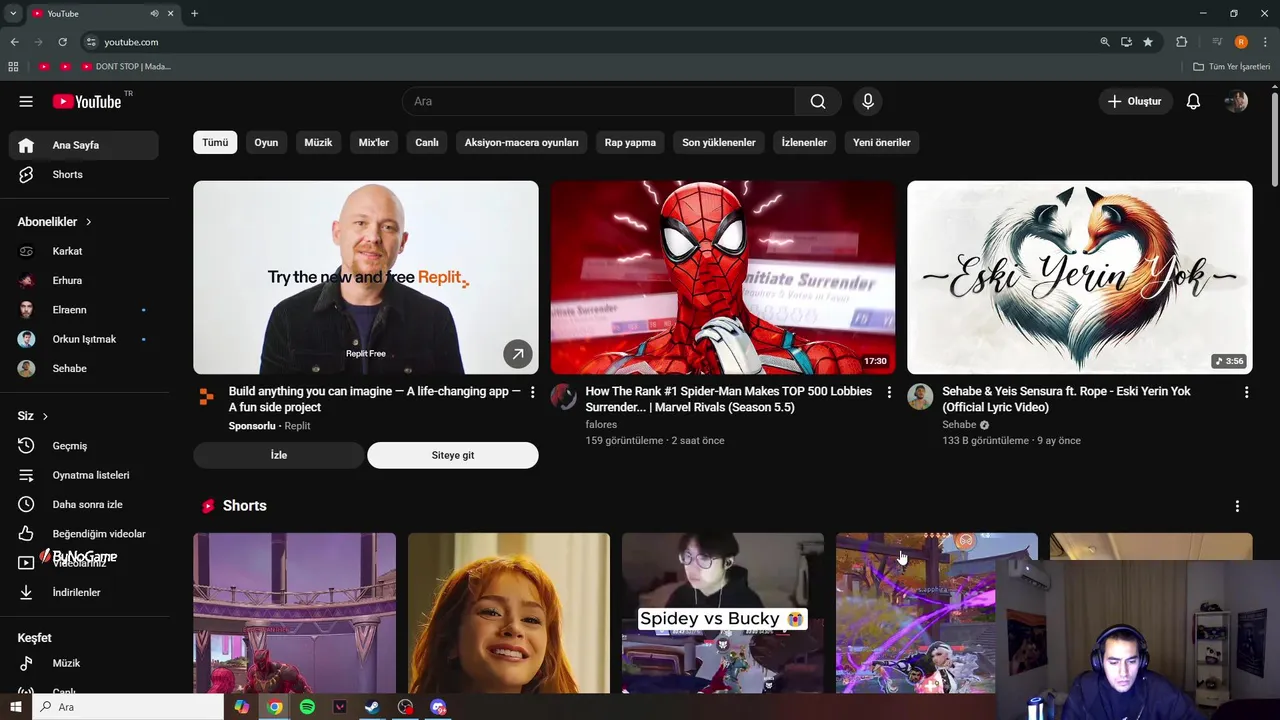Open Discord from the taskbar
This screenshot has height=720, width=1280.
438,707
